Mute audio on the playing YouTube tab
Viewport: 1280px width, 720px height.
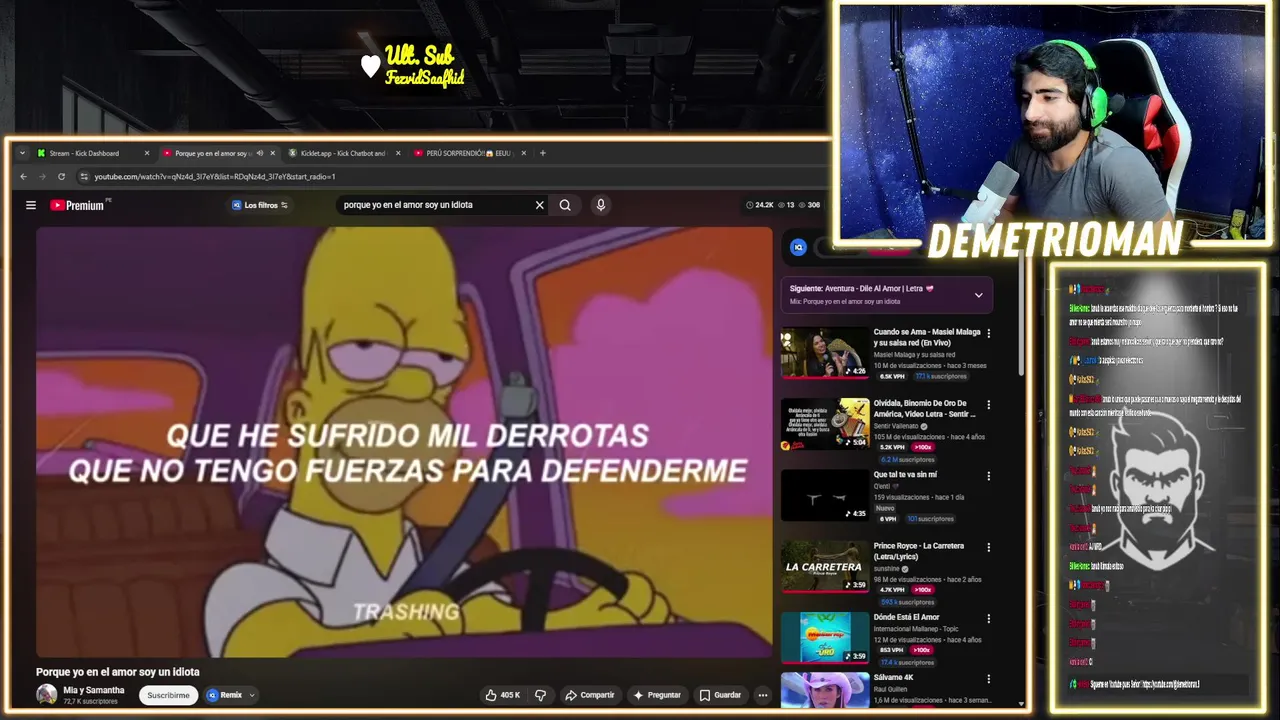(259, 153)
